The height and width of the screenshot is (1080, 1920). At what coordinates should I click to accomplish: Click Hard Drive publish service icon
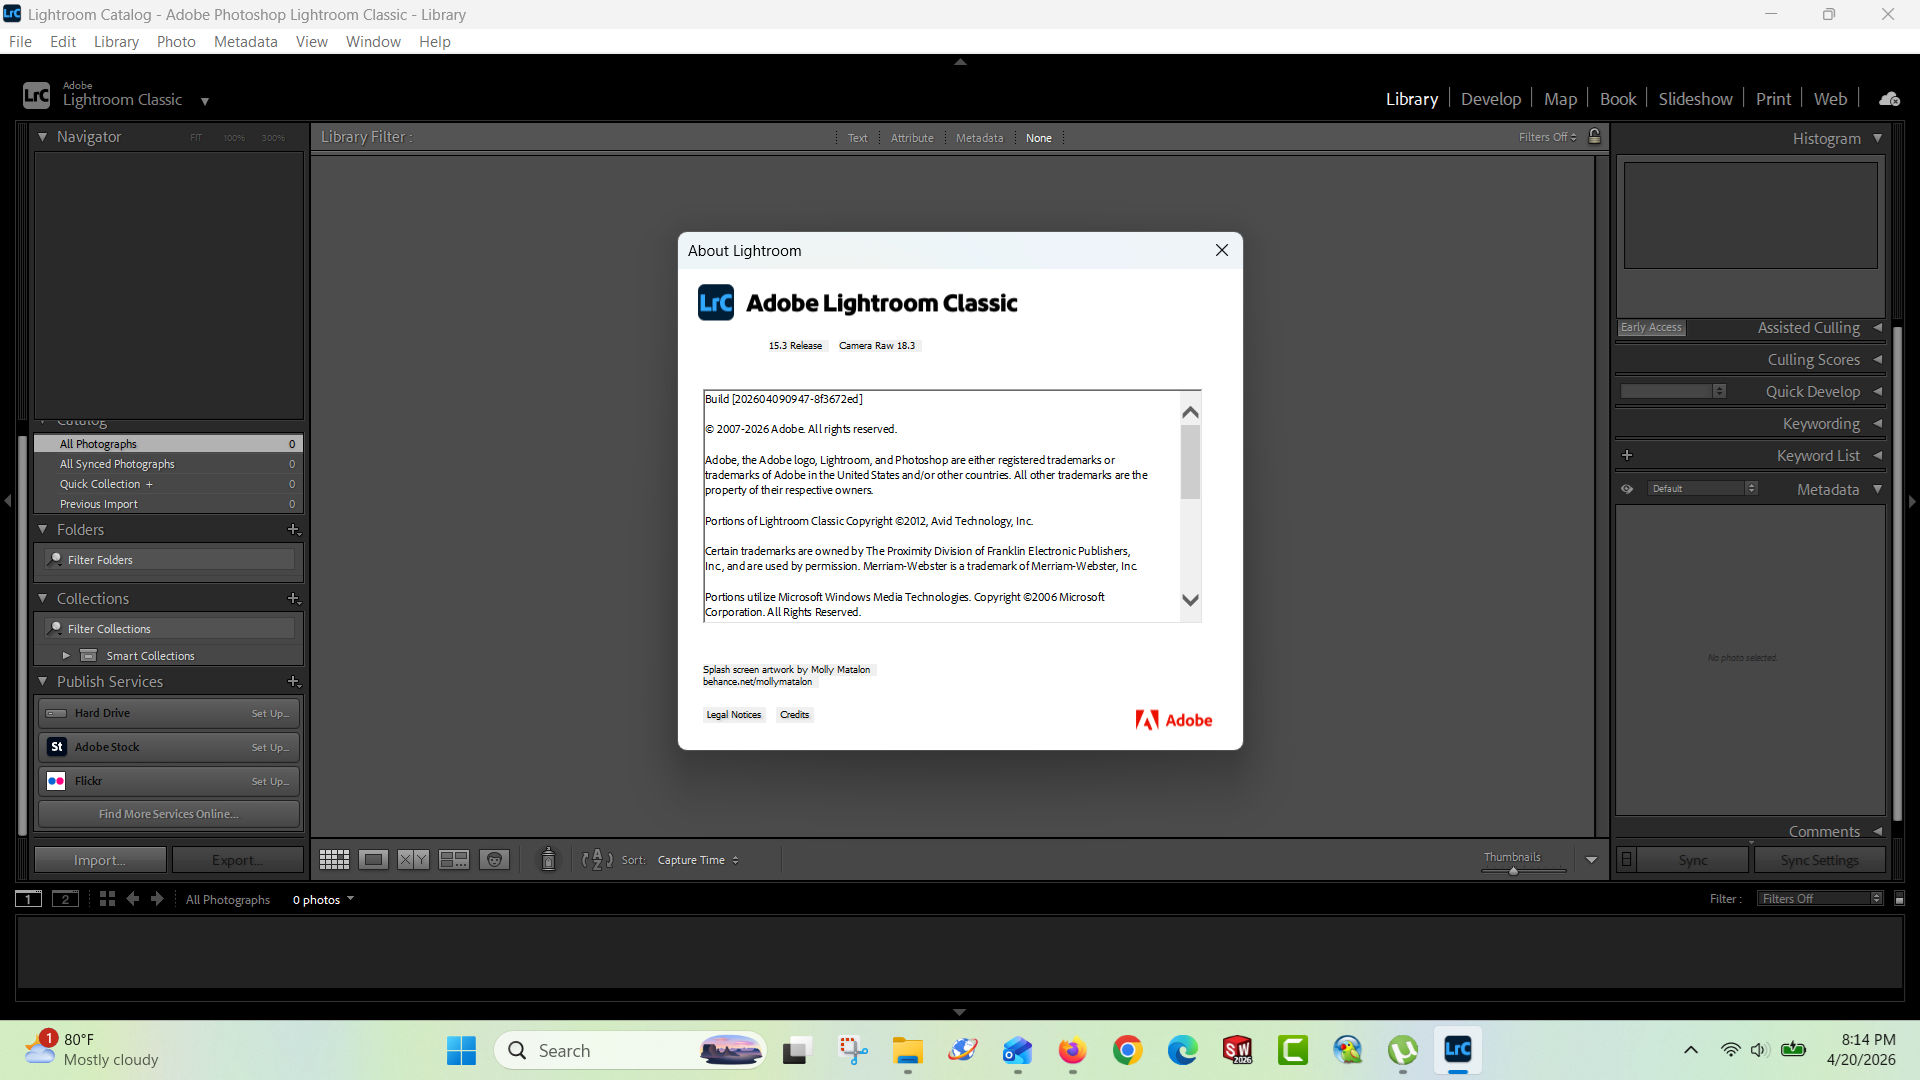pyautogui.click(x=57, y=713)
